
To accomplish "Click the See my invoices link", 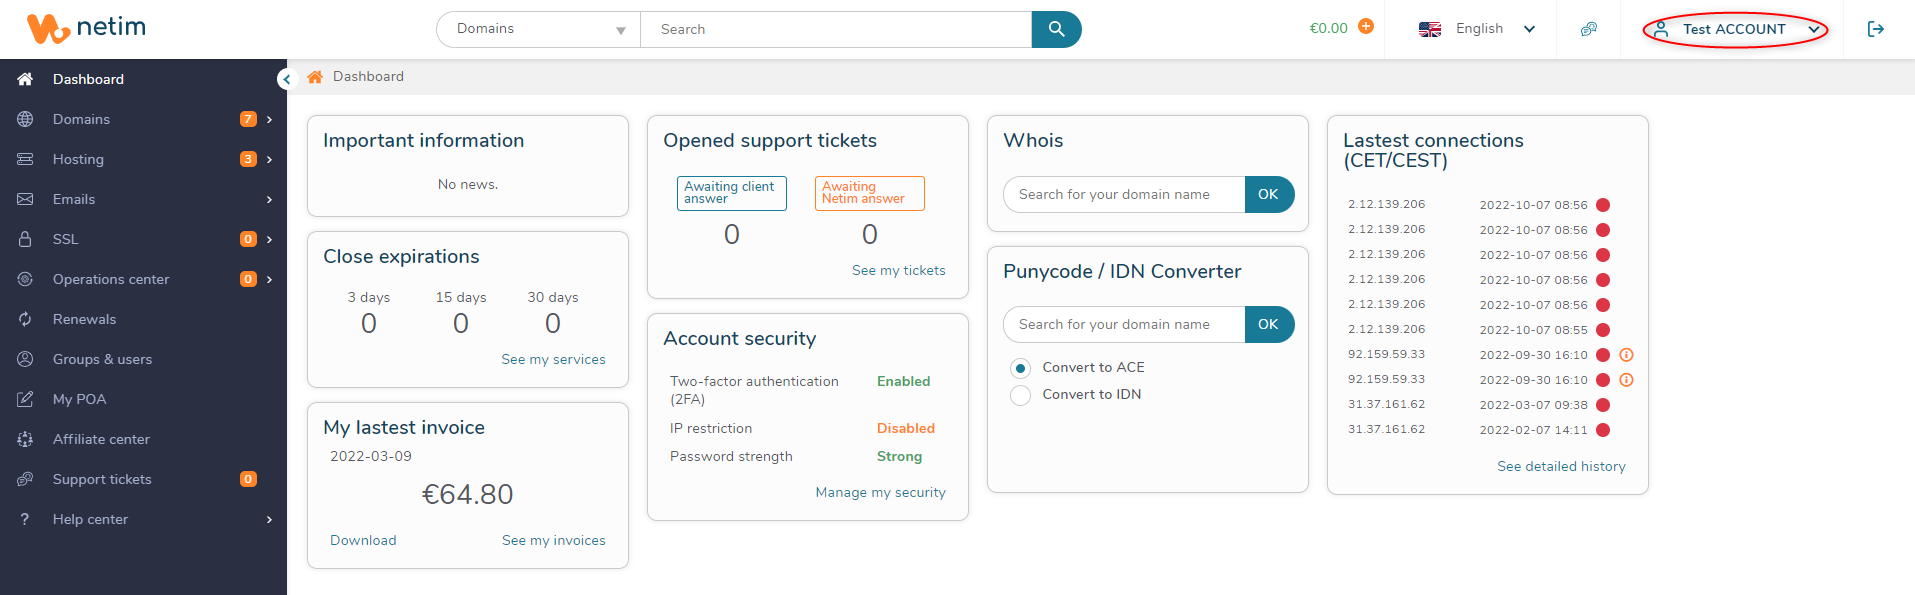I will click(x=554, y=540).
